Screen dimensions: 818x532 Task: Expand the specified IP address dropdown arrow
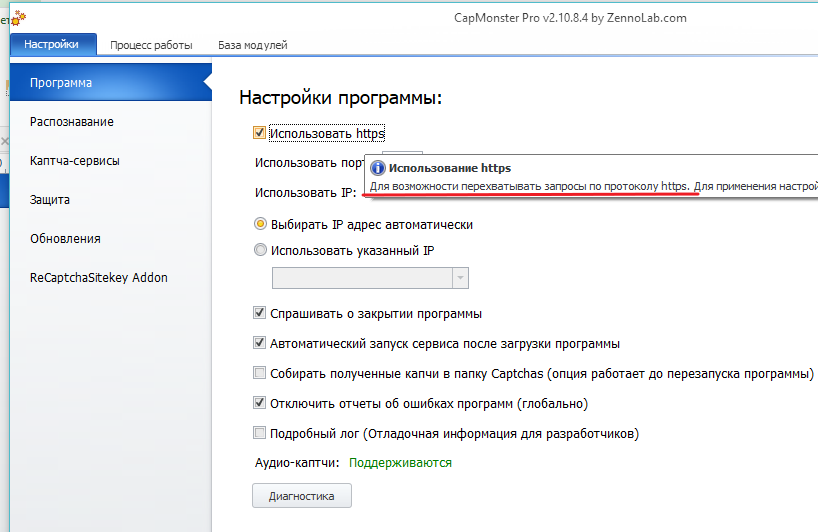click(460, 278)
